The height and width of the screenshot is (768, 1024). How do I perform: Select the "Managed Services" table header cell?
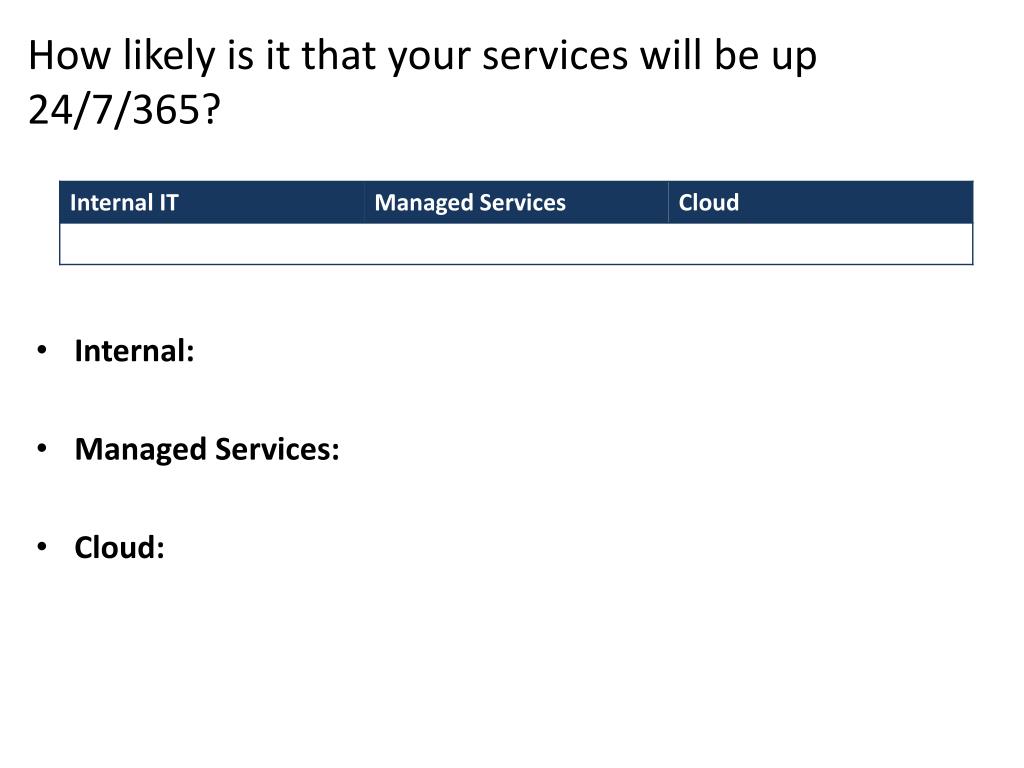click(516, 202)
